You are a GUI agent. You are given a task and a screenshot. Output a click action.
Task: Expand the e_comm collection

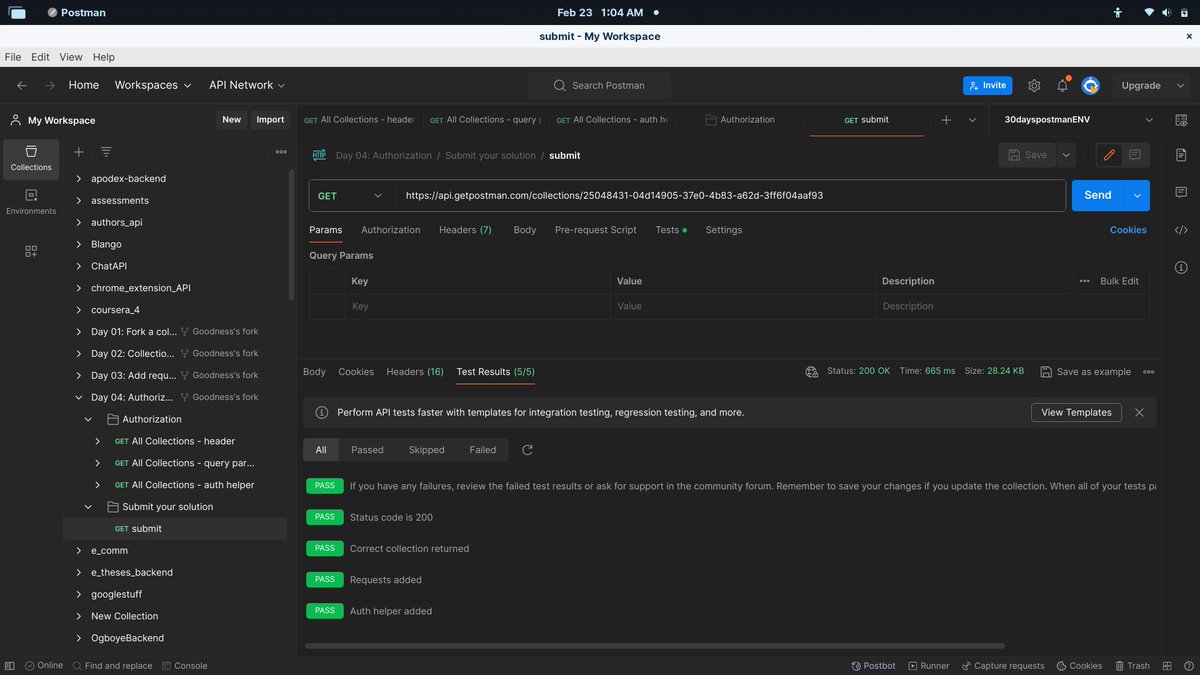coord(79,550)
